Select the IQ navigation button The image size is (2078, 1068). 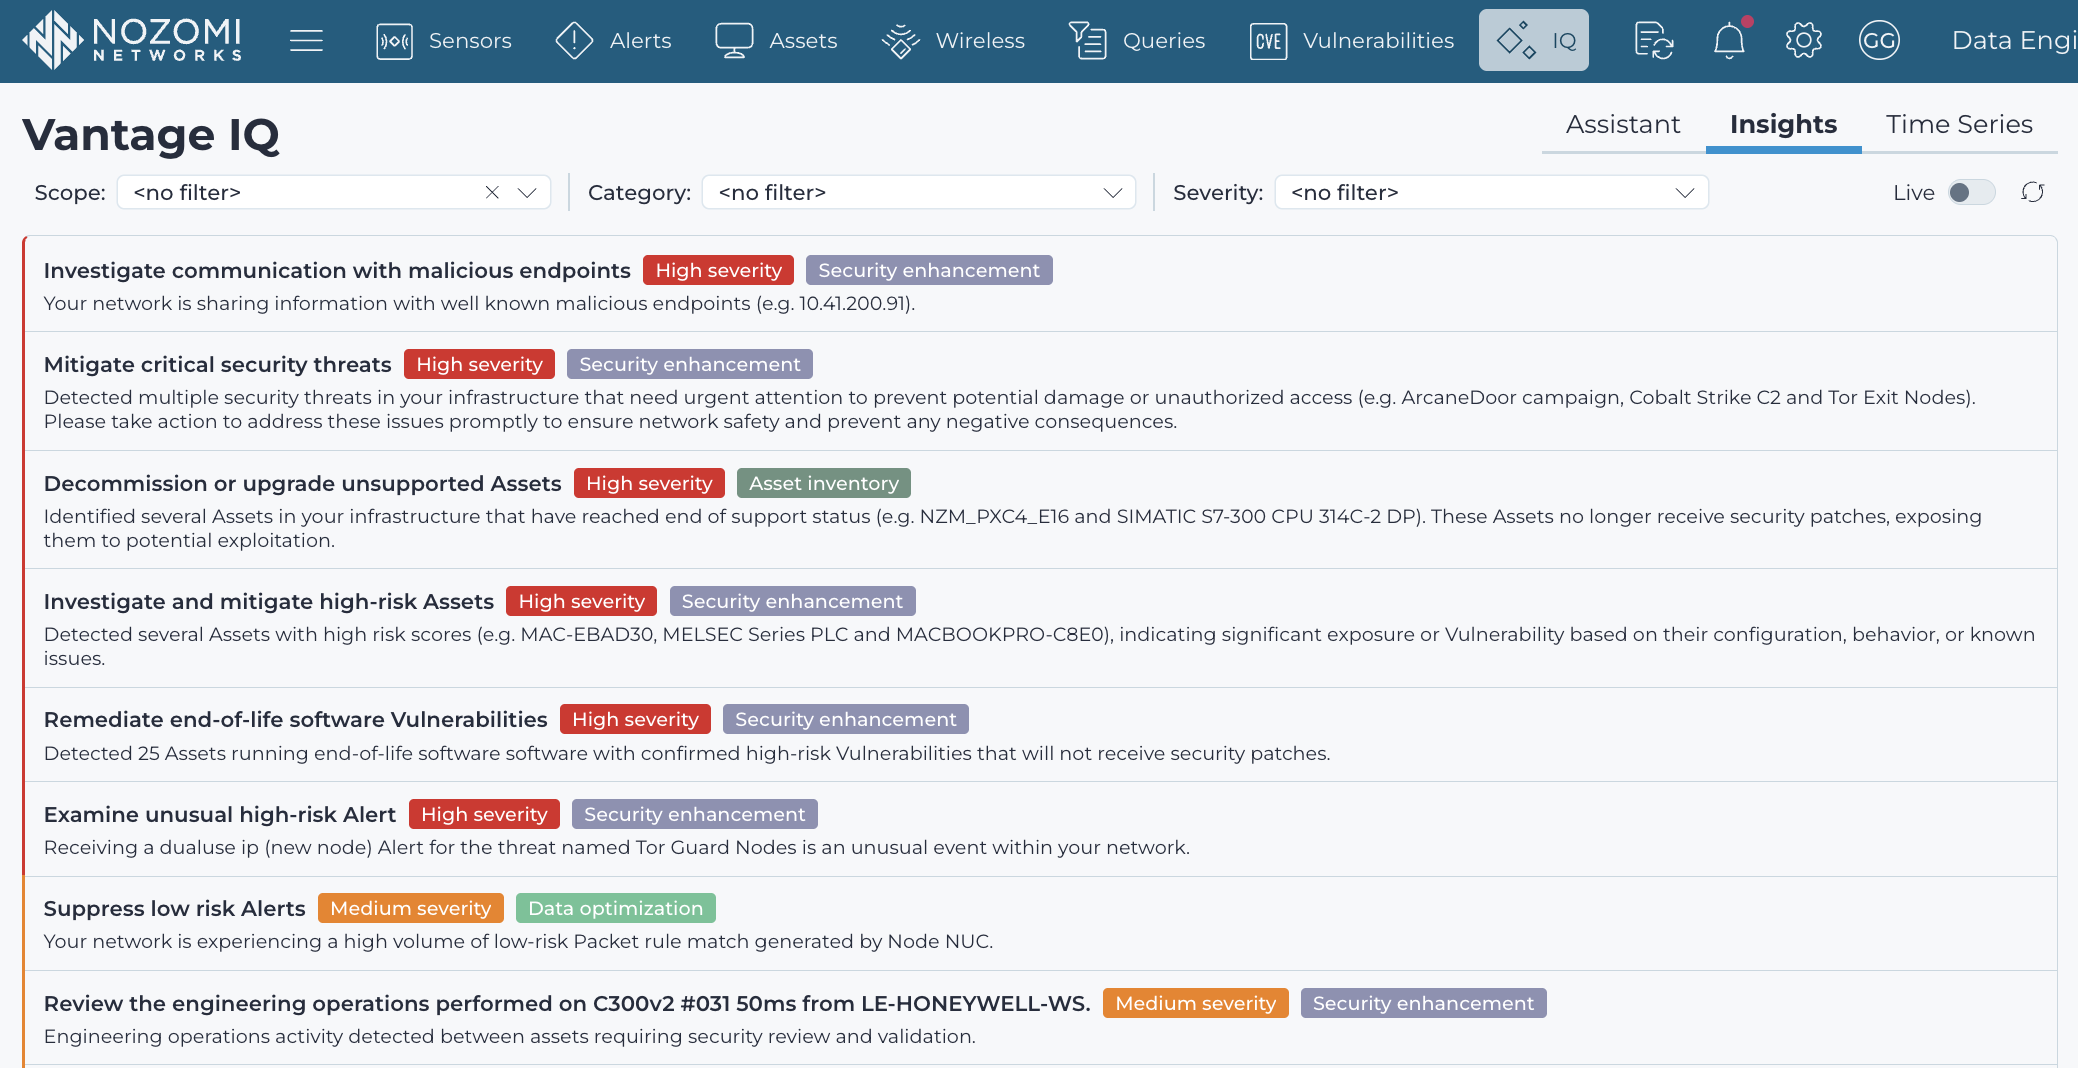click(1534, 40)
